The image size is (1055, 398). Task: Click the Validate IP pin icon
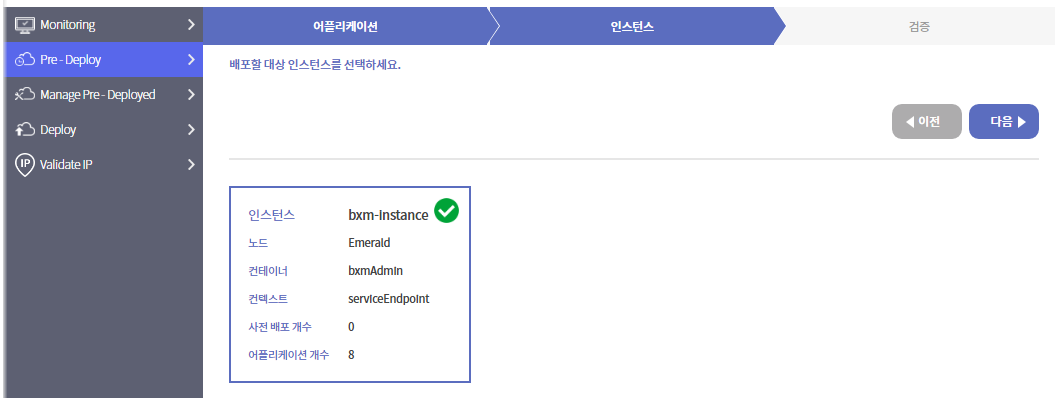tap(24, 165)
